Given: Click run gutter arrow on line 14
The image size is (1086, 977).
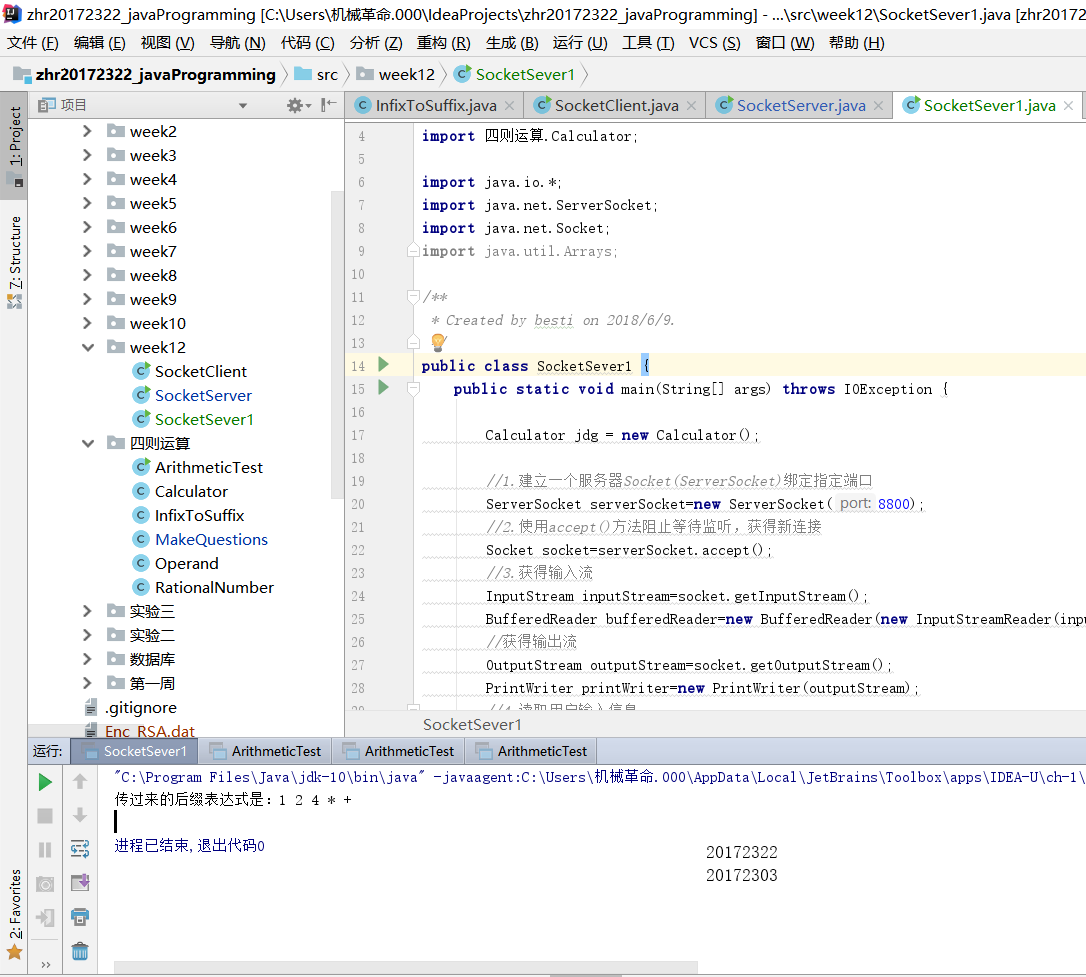Looking at the screenshot, I should pos(383,364).
